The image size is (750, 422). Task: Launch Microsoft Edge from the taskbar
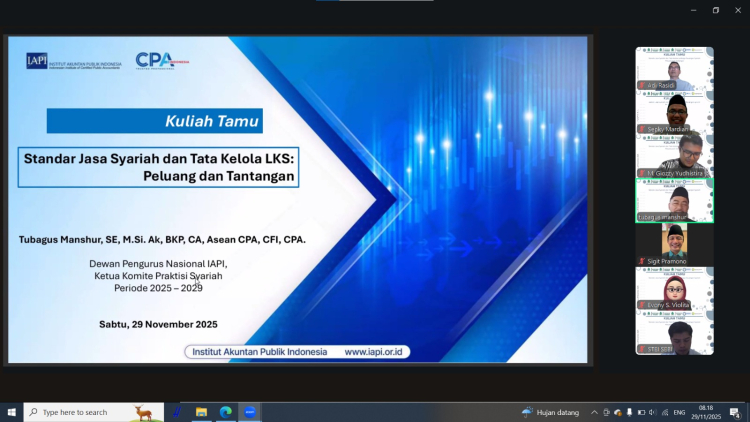tap(225, 412)
